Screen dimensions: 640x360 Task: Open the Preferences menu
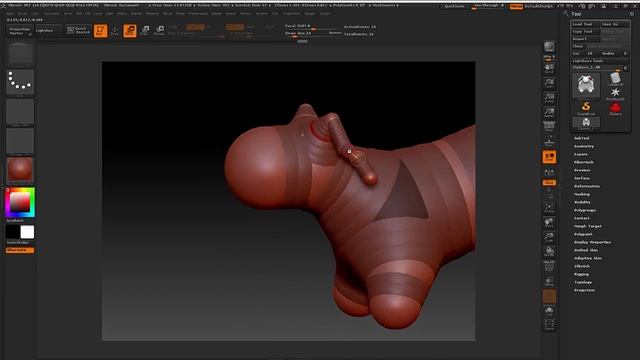198,13
